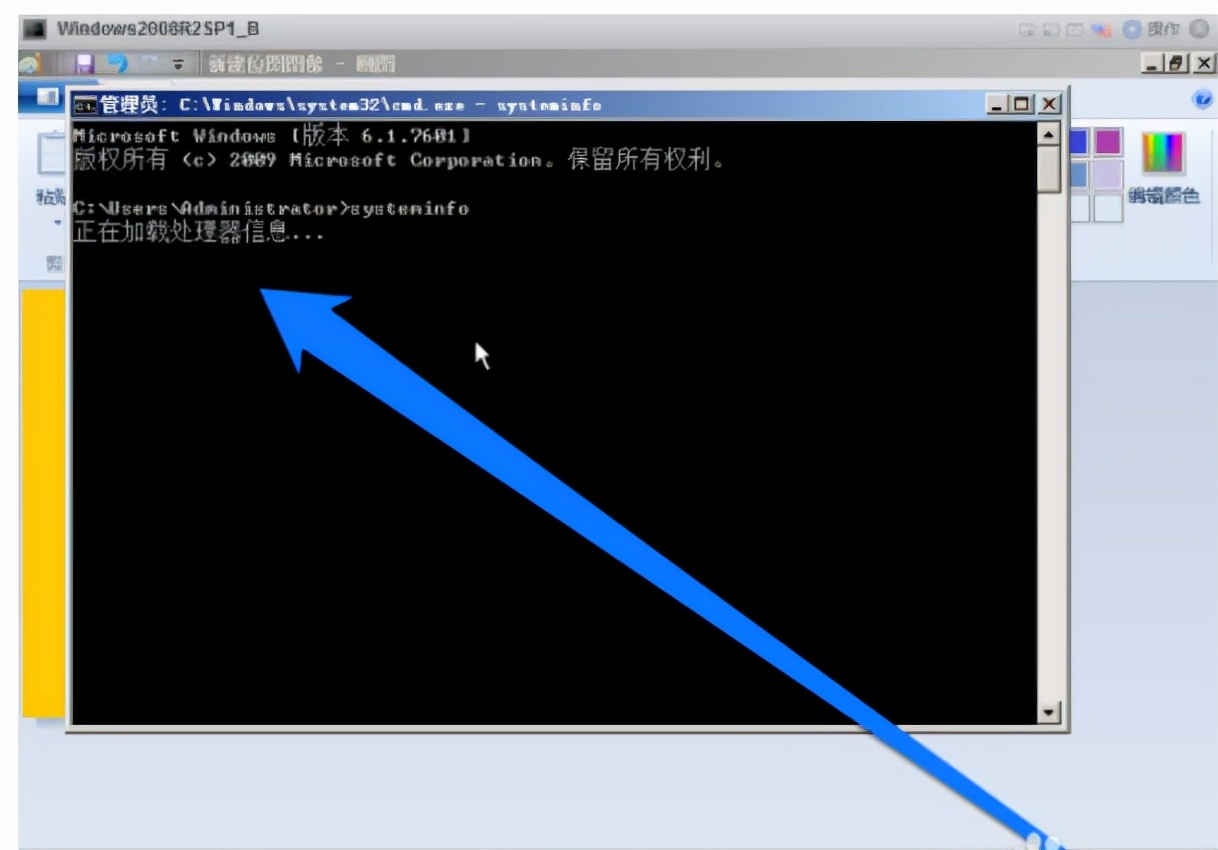Expand the Paste dropdown arrow under 粘贴
Image resolution: width=1218 pixels, height=850 pixels.
tap(56, 222)
